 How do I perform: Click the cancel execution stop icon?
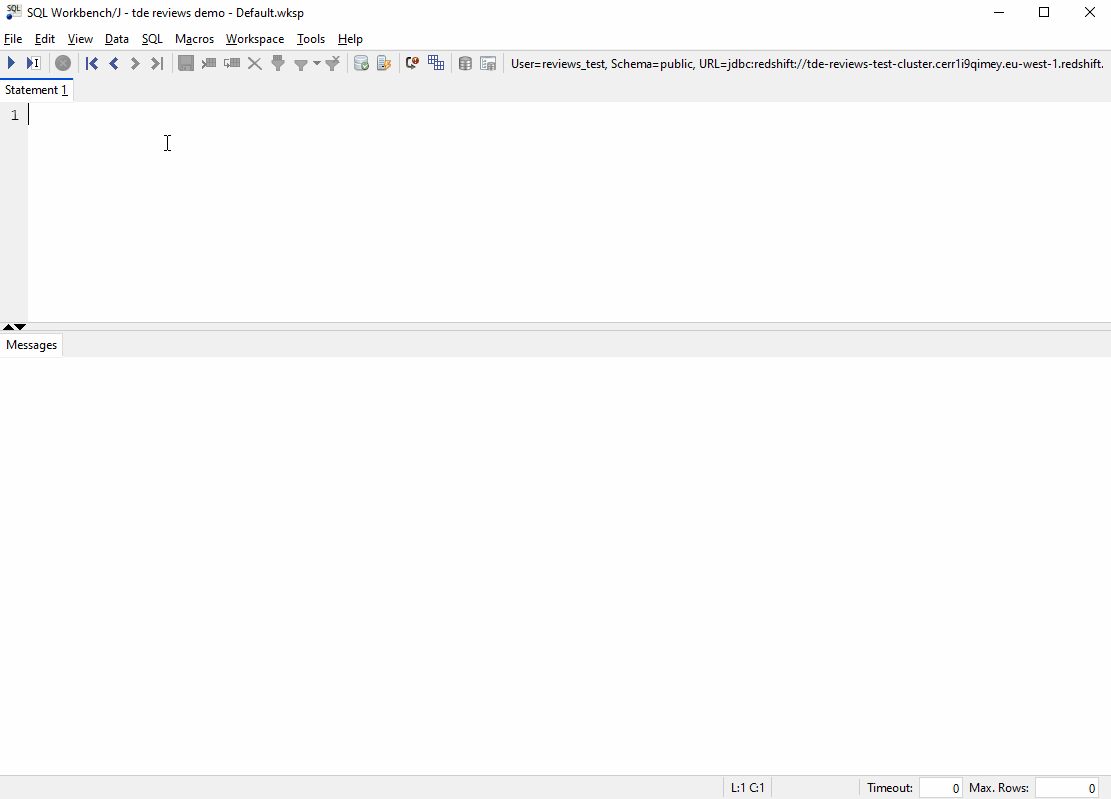coord(63,63)
